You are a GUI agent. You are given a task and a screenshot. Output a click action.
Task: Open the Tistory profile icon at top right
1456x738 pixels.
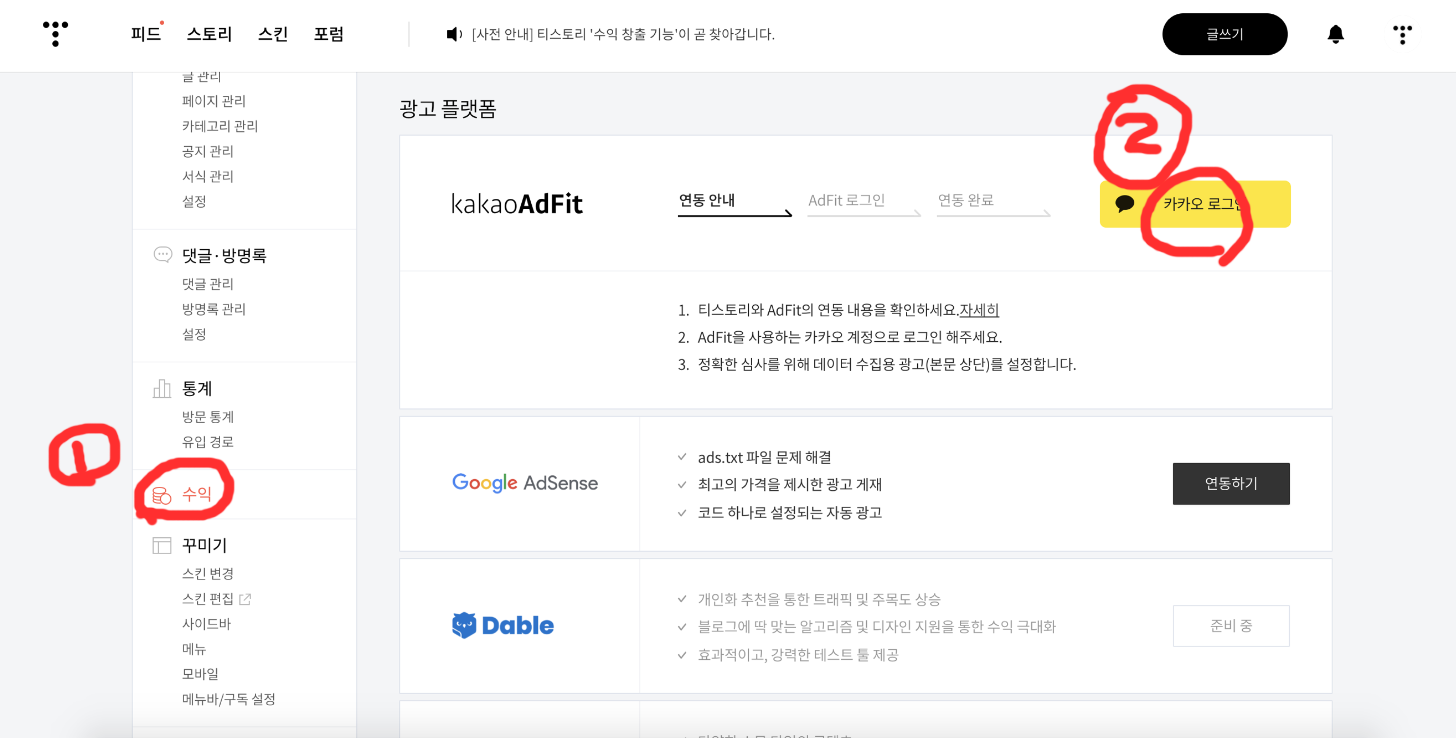(1403, 34)
